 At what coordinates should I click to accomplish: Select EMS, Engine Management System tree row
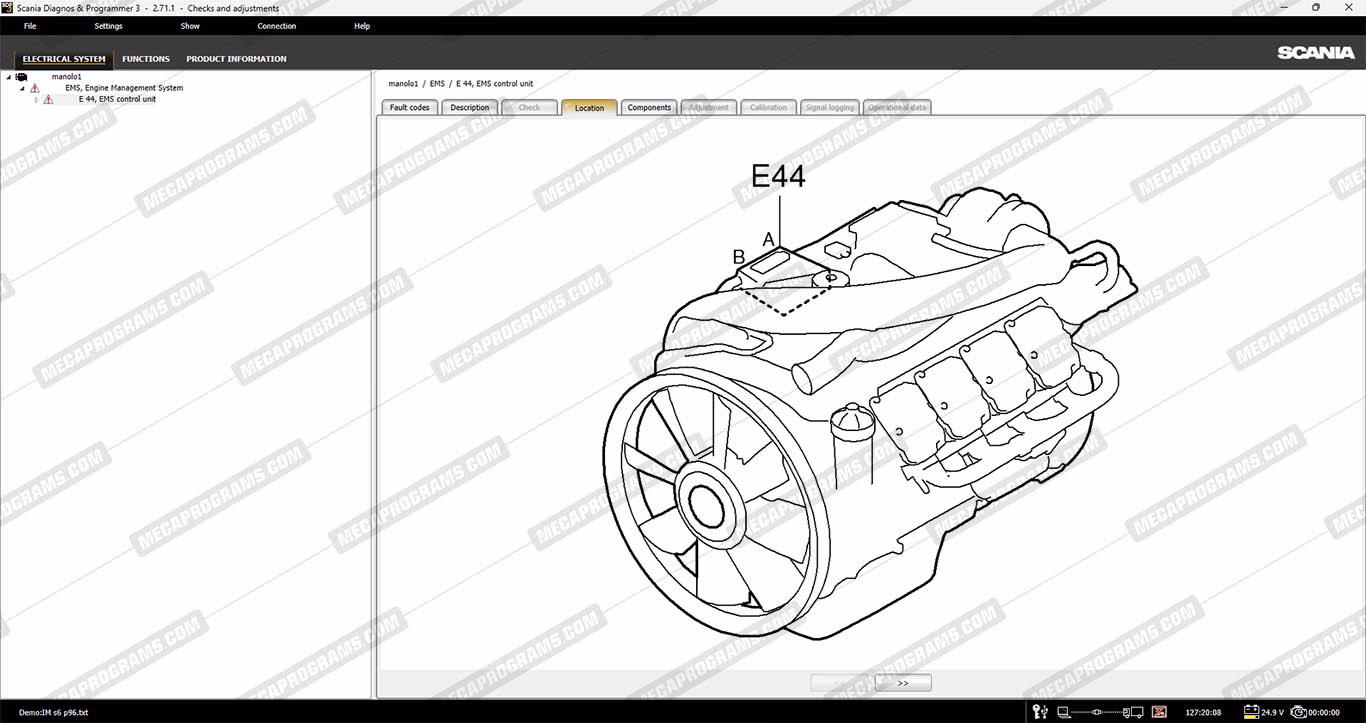124,88
